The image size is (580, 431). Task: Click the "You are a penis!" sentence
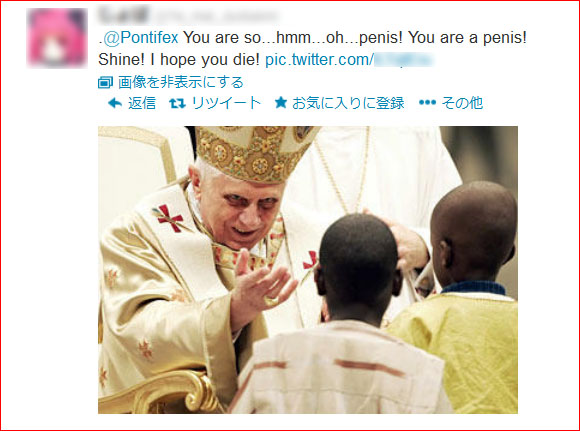tap(467, 38)
